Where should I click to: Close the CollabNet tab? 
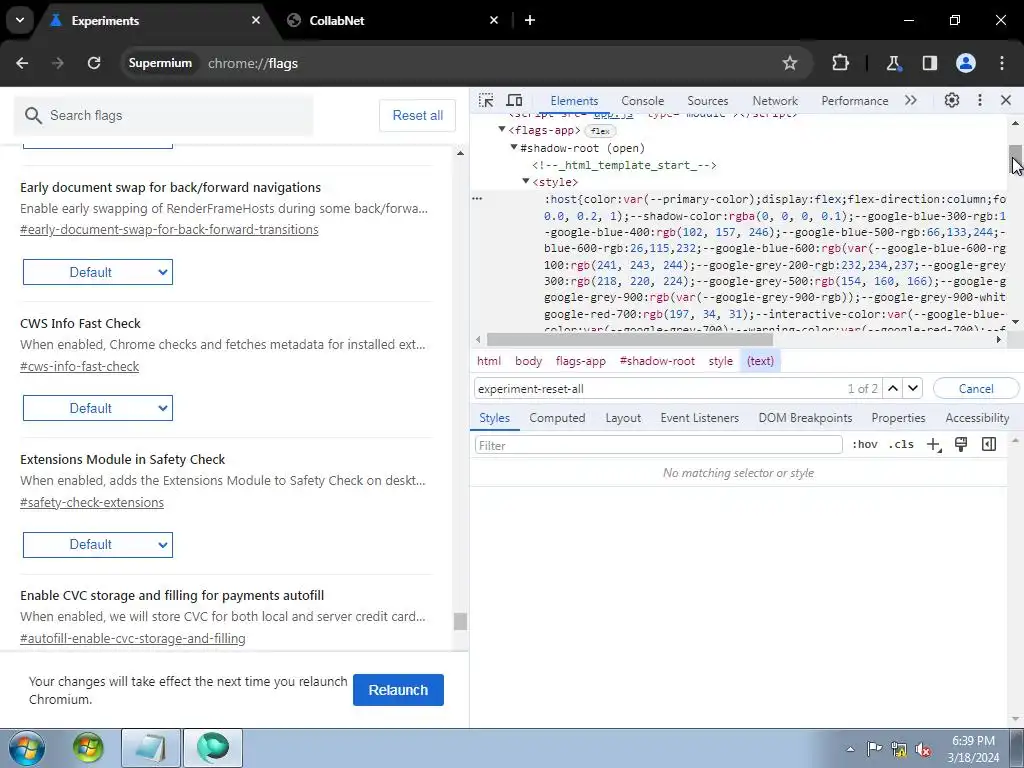click(x=494, y=20)
